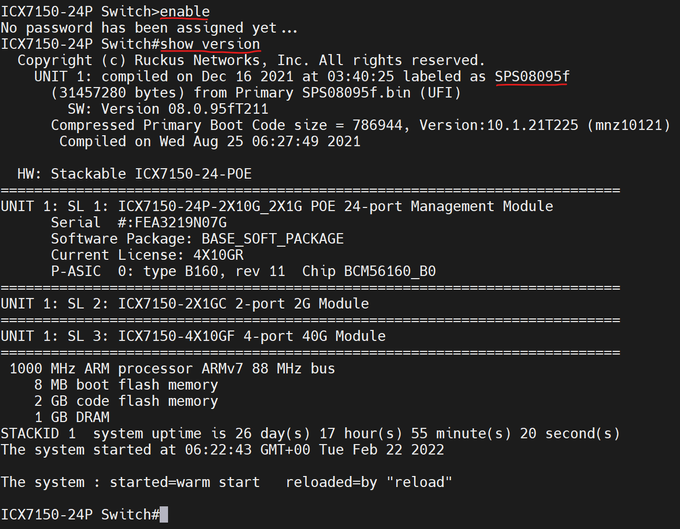This screenshot has width=680, height=529.
Task: Click the "ICX7150-4X10GF 4-port 40G Module" text
Action: [252, 336]
